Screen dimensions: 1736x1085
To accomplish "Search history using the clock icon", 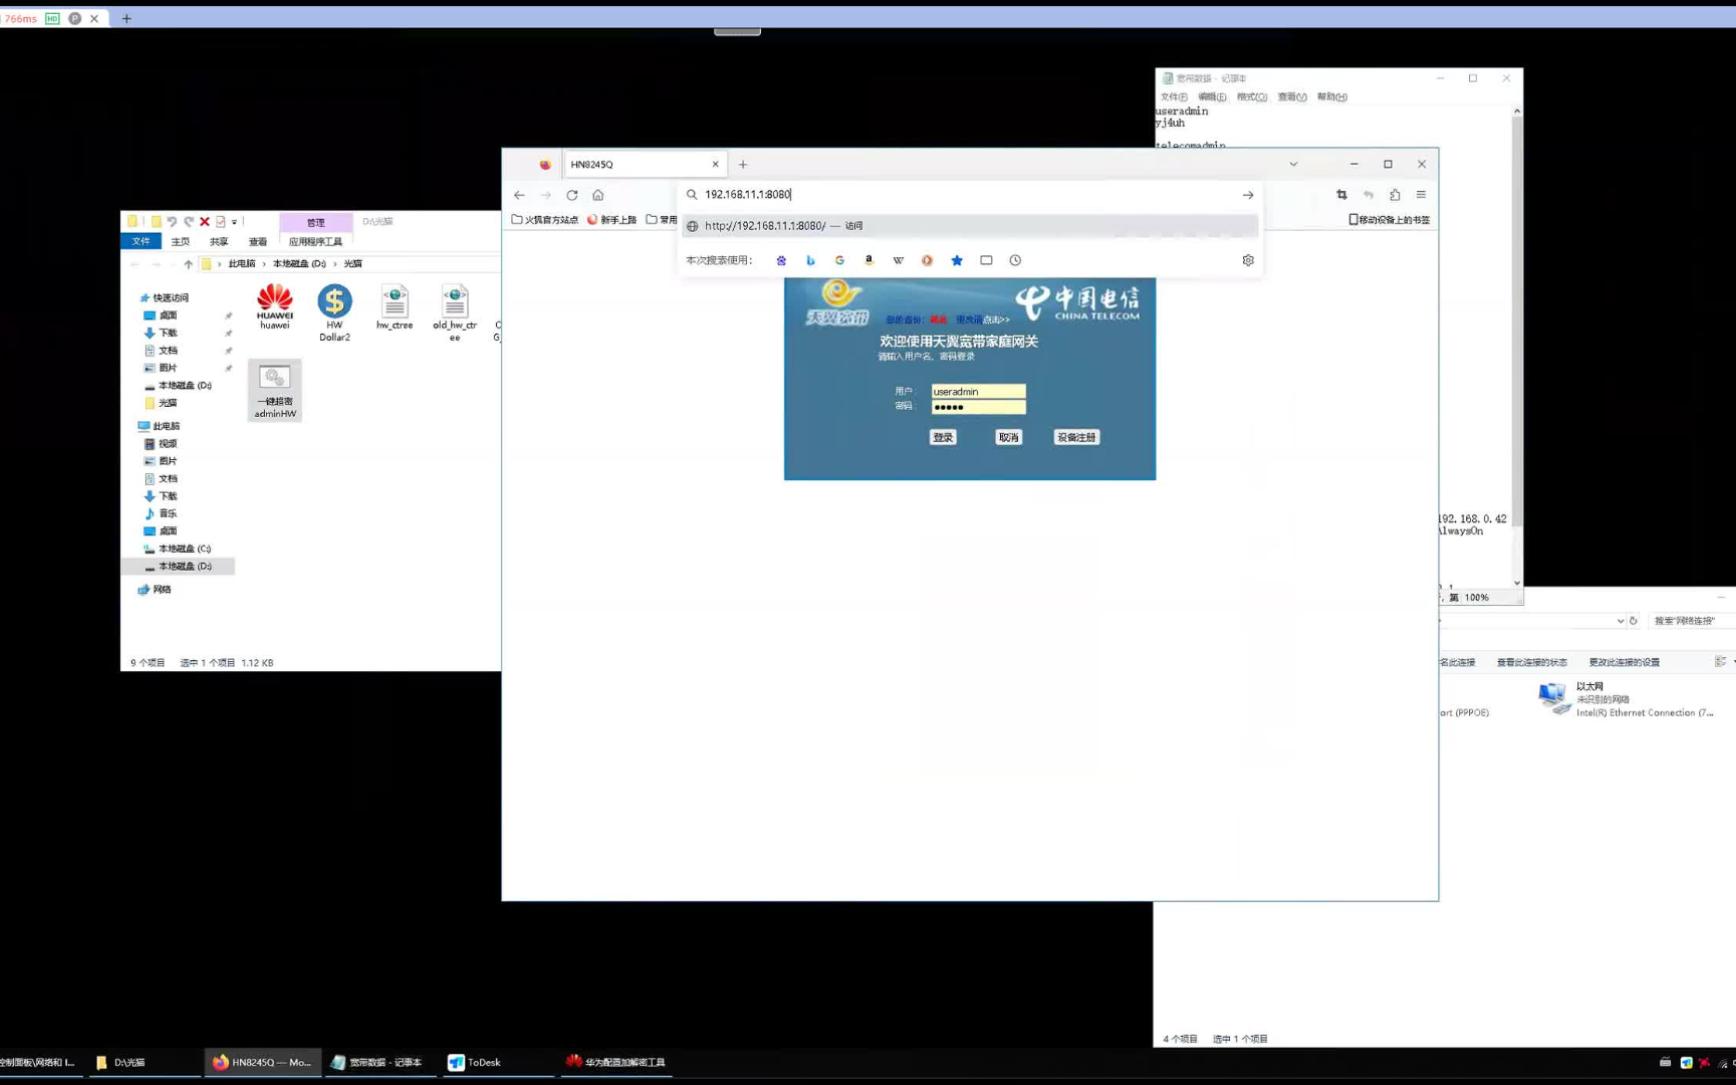I will [1015, 260].
